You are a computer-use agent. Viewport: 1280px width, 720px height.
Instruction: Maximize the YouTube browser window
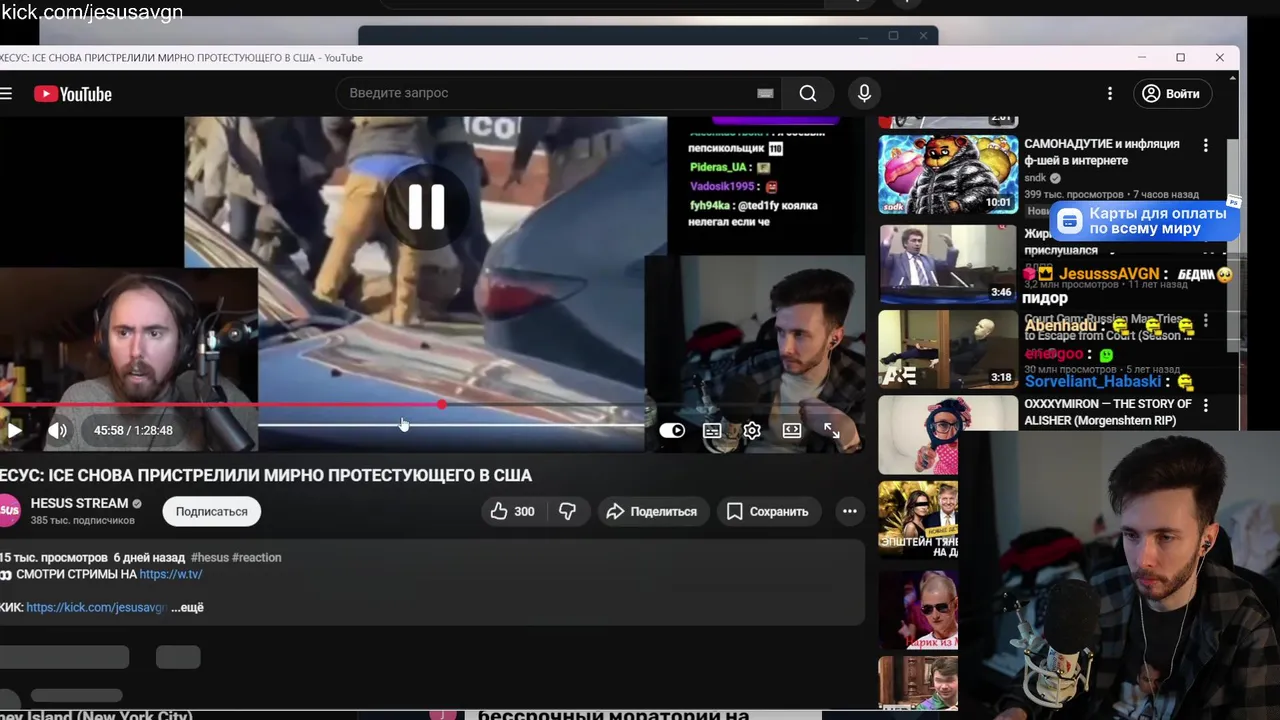(x=1180, y=58)
